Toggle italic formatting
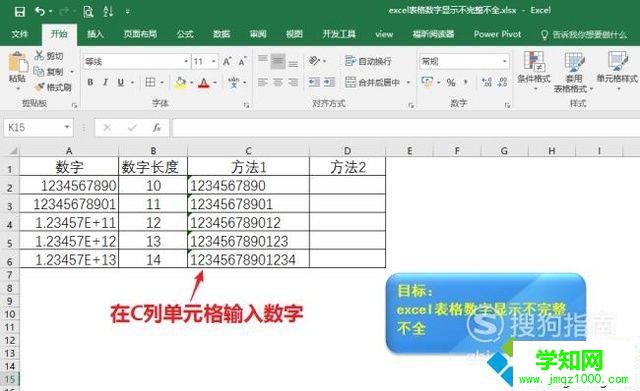The width and height of the screenshot is (640, 391). coord(105,82)
